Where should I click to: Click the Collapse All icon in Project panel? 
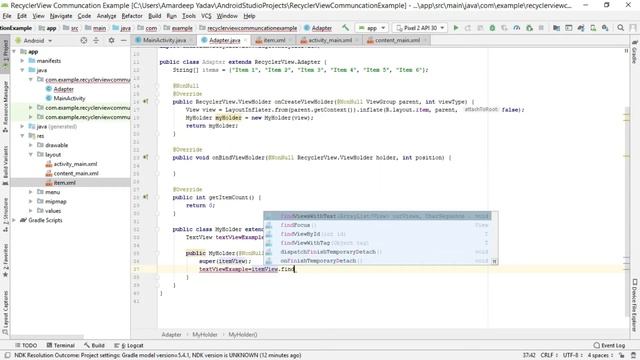coord(96,40)
